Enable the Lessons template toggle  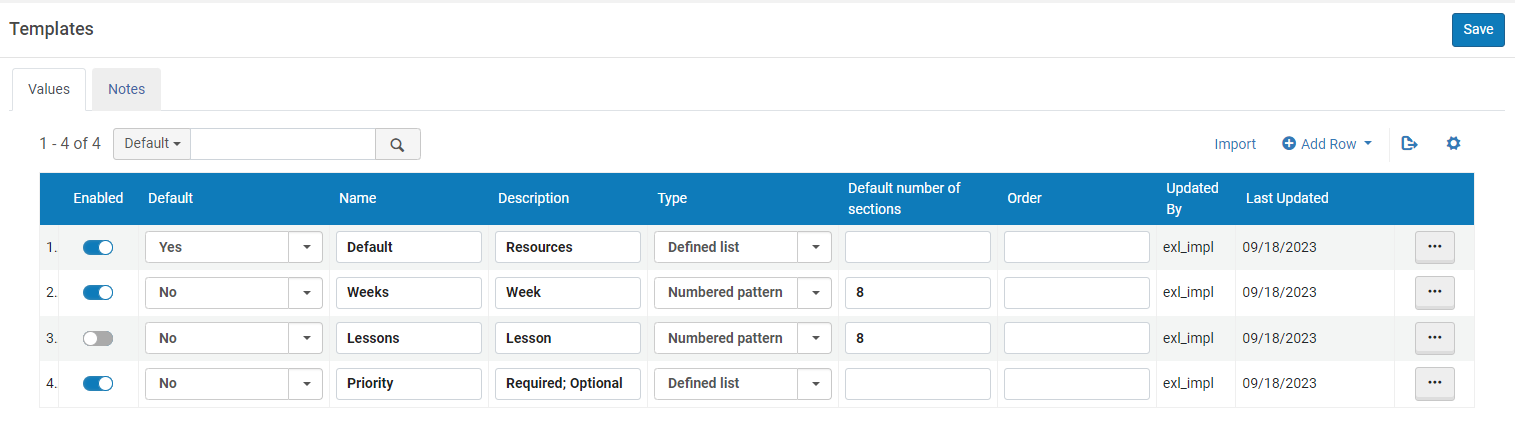(98, 338)
